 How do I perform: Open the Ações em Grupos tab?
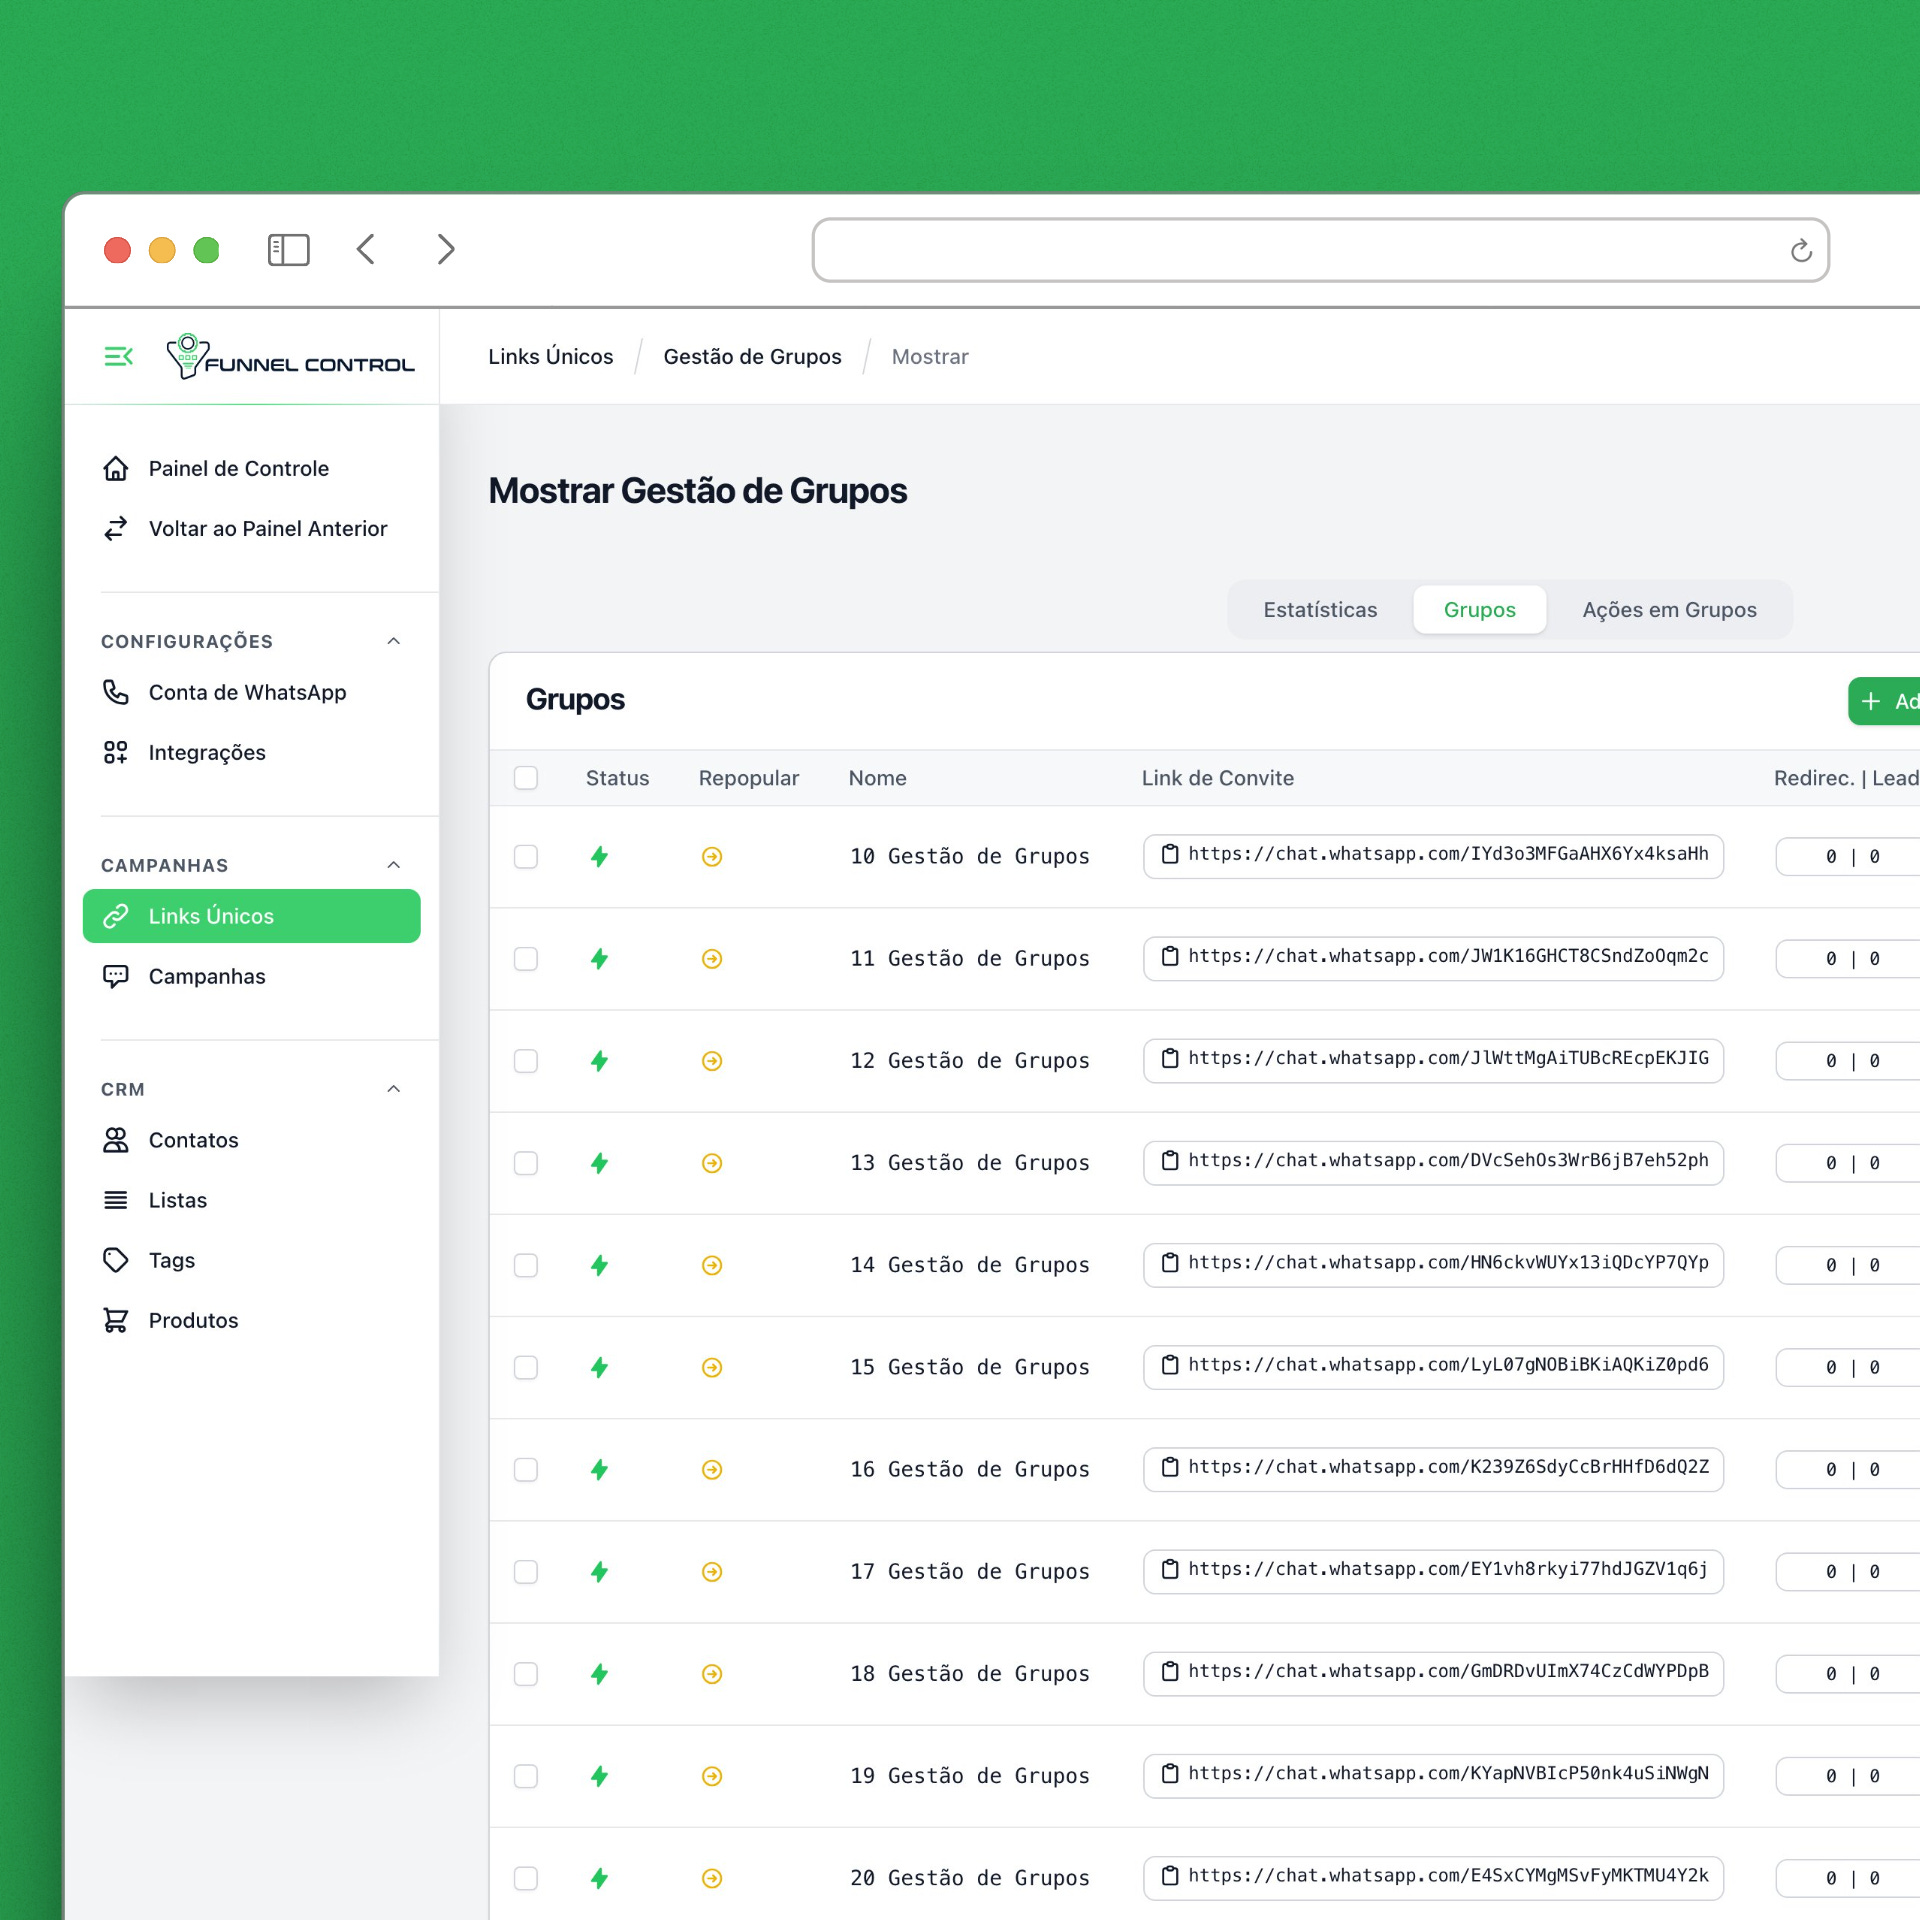pyautogui.click(x=1669, y=610)
